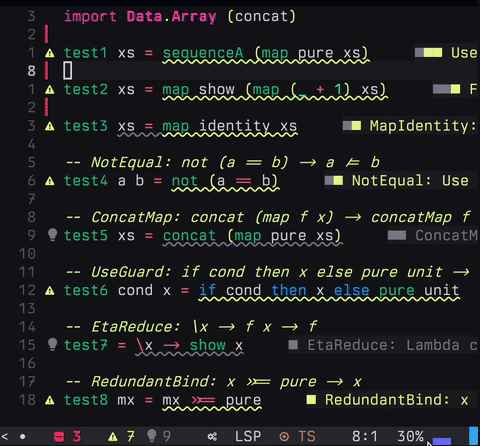Click the 30% scroll percentage in statusline
480x446 pixels.
[410, 436]
